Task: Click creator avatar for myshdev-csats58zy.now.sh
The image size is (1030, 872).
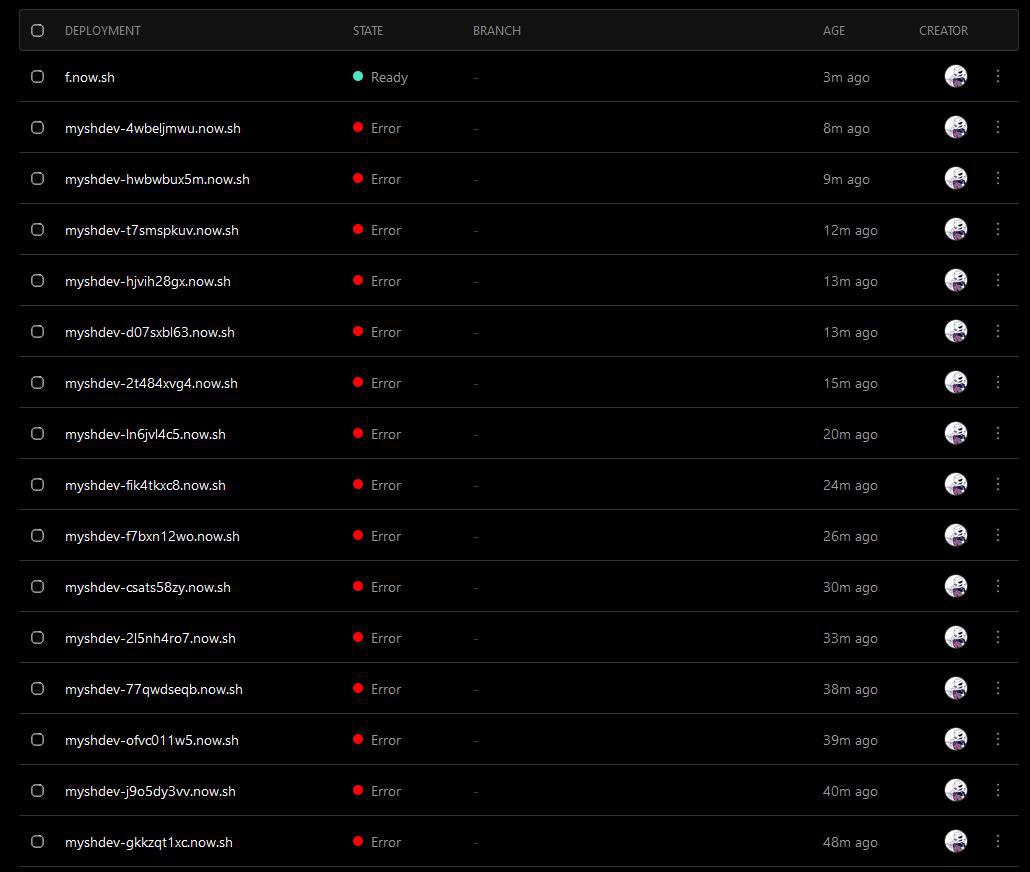Action: click(x=956, y=586)
